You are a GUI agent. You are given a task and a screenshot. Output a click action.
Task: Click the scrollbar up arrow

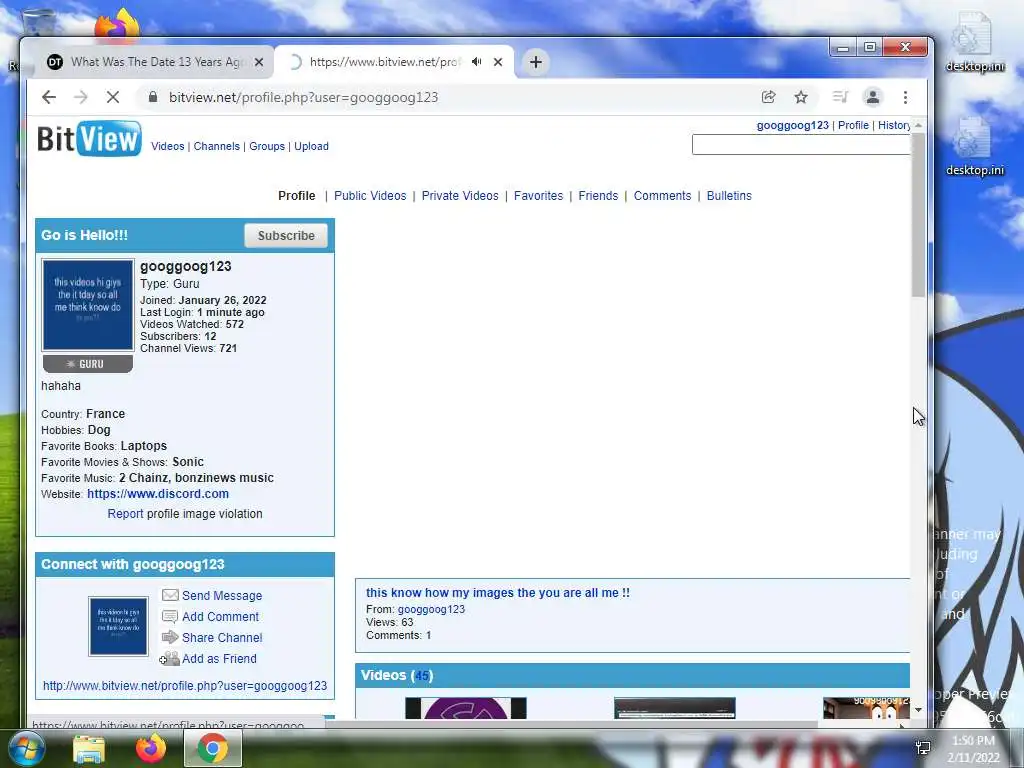pos(918,125)
